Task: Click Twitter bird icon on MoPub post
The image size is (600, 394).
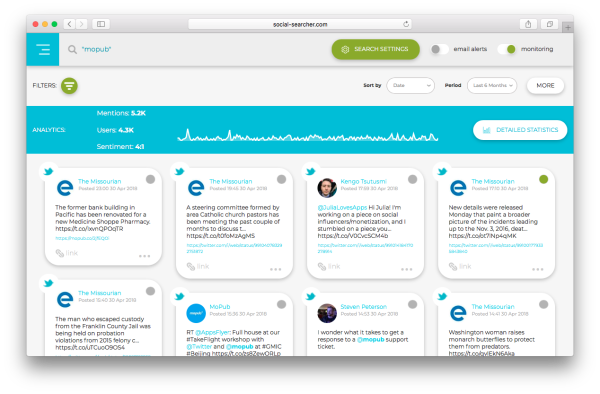Action: 179,296
